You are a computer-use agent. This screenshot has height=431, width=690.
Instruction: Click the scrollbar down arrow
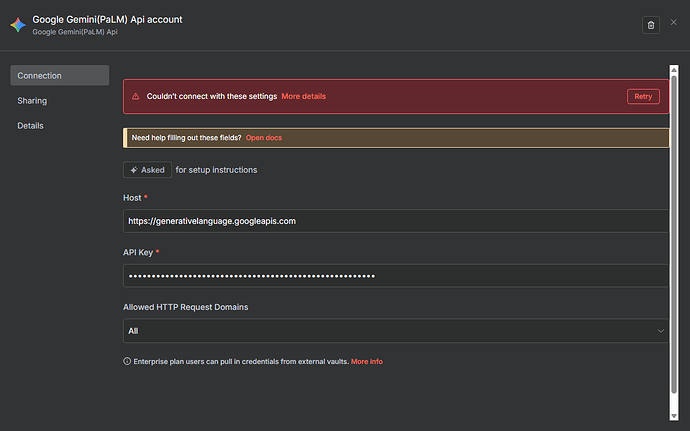pos(673,415)
